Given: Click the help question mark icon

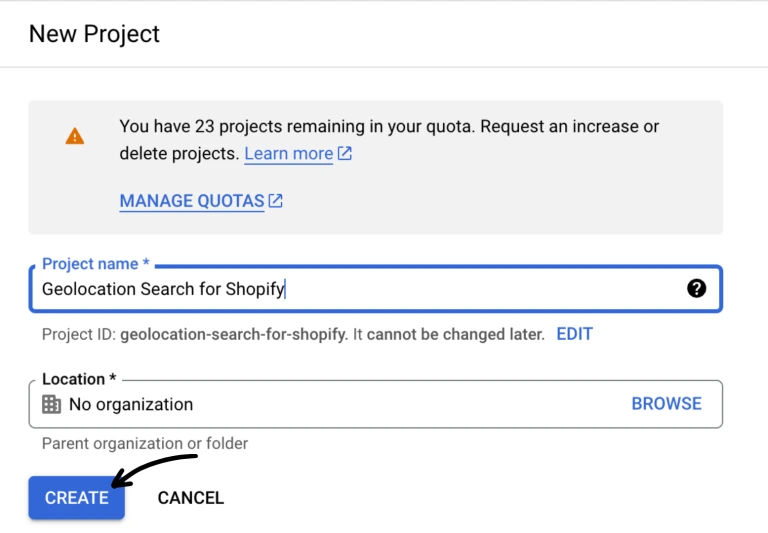Looking at the screenshot, I should point(697,288).
